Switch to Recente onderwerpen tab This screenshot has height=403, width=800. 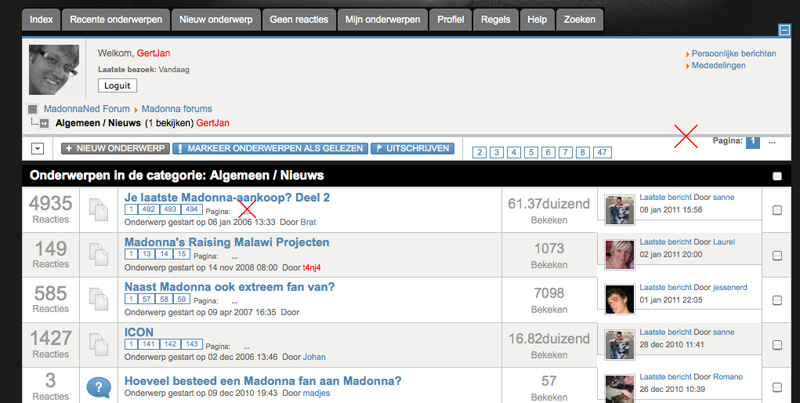(116, 20)
